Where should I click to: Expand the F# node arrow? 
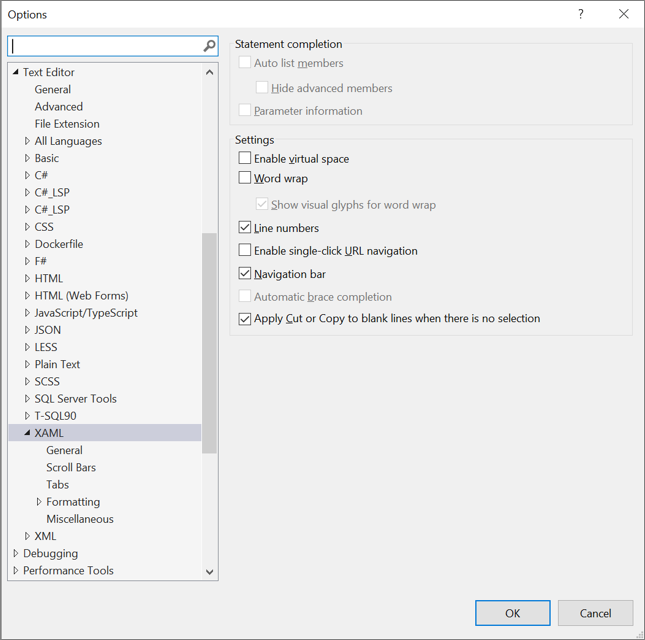point(27,261)
